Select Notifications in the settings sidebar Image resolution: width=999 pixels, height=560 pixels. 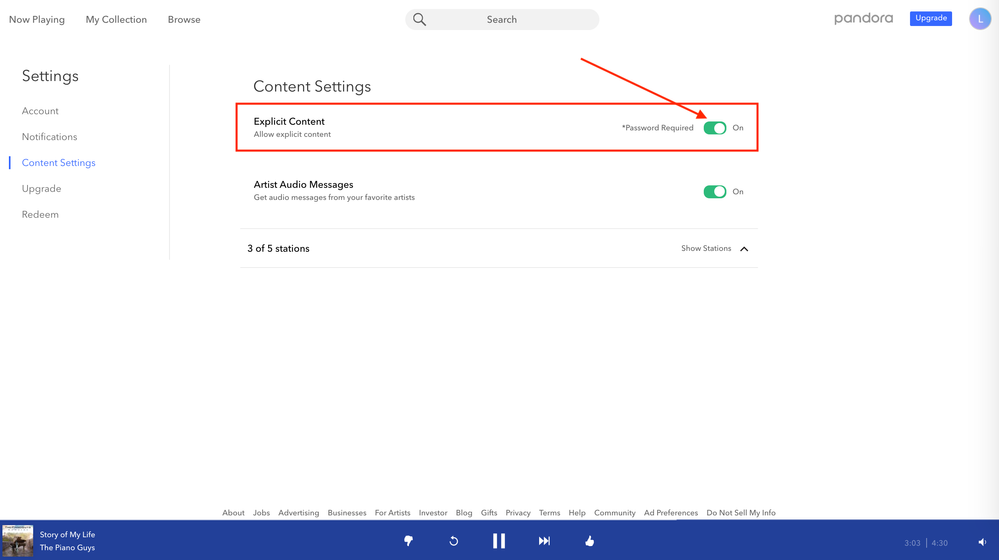point(49,137)
